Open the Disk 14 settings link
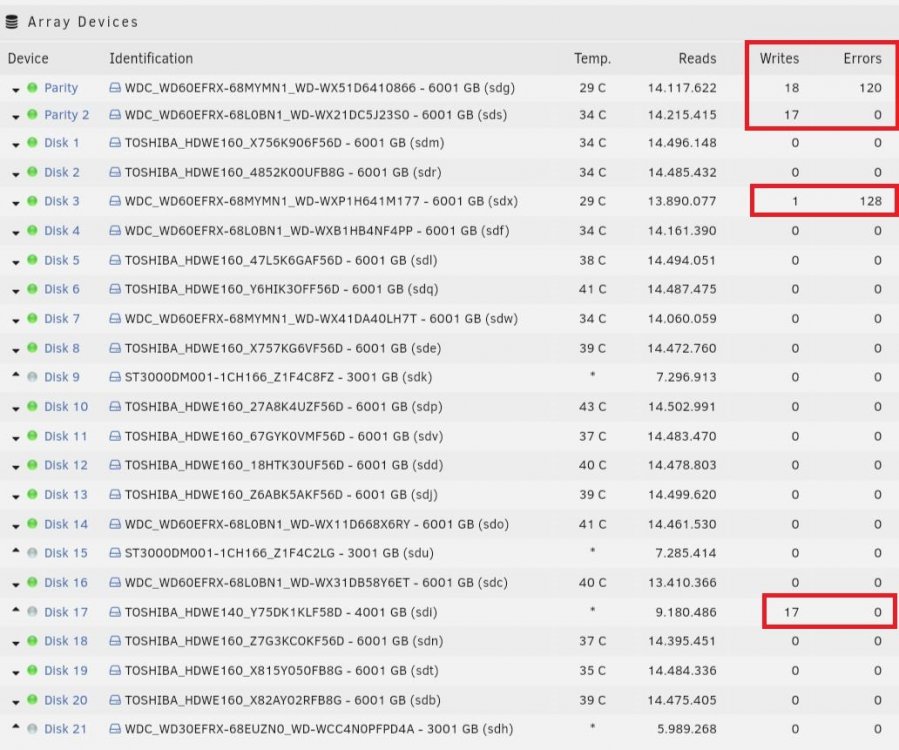The height and width of the screenshot is (750, 899). click(x=66, y=524)
